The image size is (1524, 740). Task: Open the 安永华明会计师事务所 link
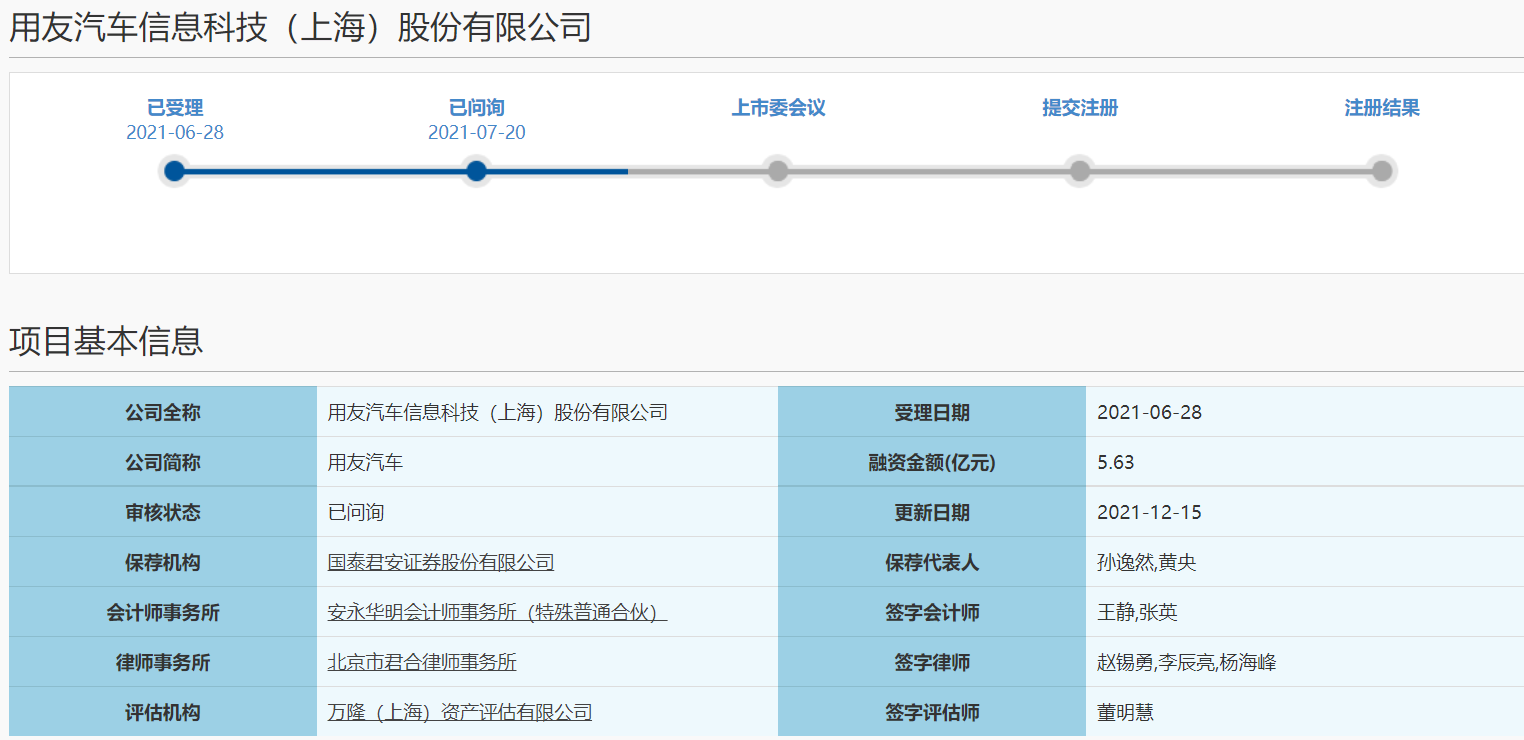pyautogui.click(x=497, y=612)
